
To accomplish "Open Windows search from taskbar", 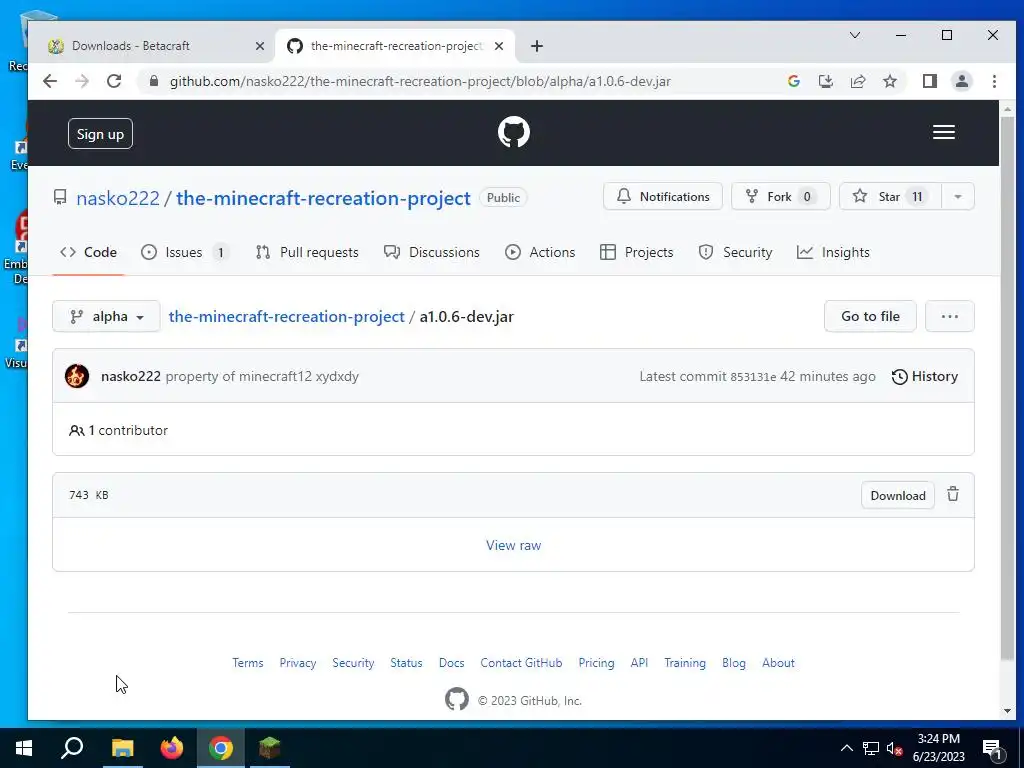I will tap(72, 748).
